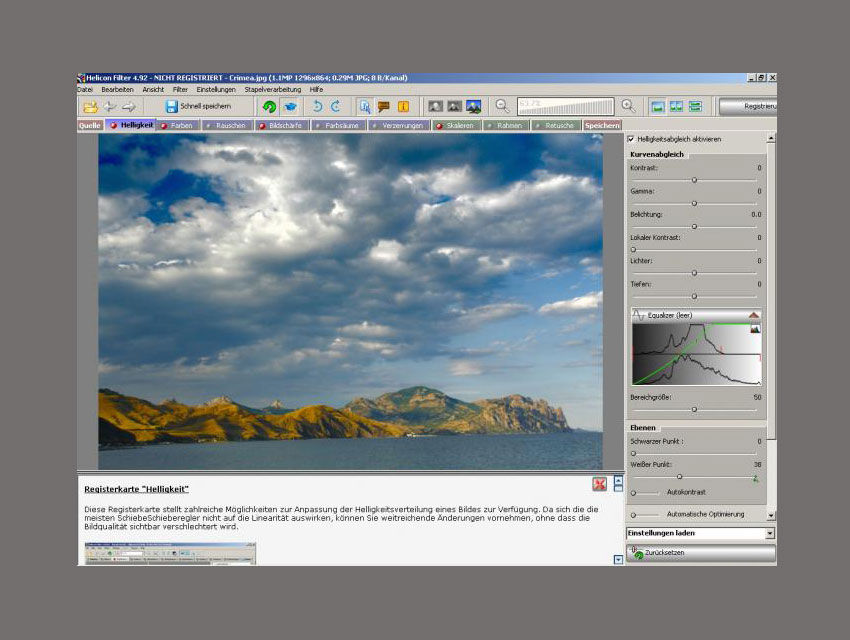Switch to the Farben tab
This screenshot has width=850, height=640.
coord(177,126)
